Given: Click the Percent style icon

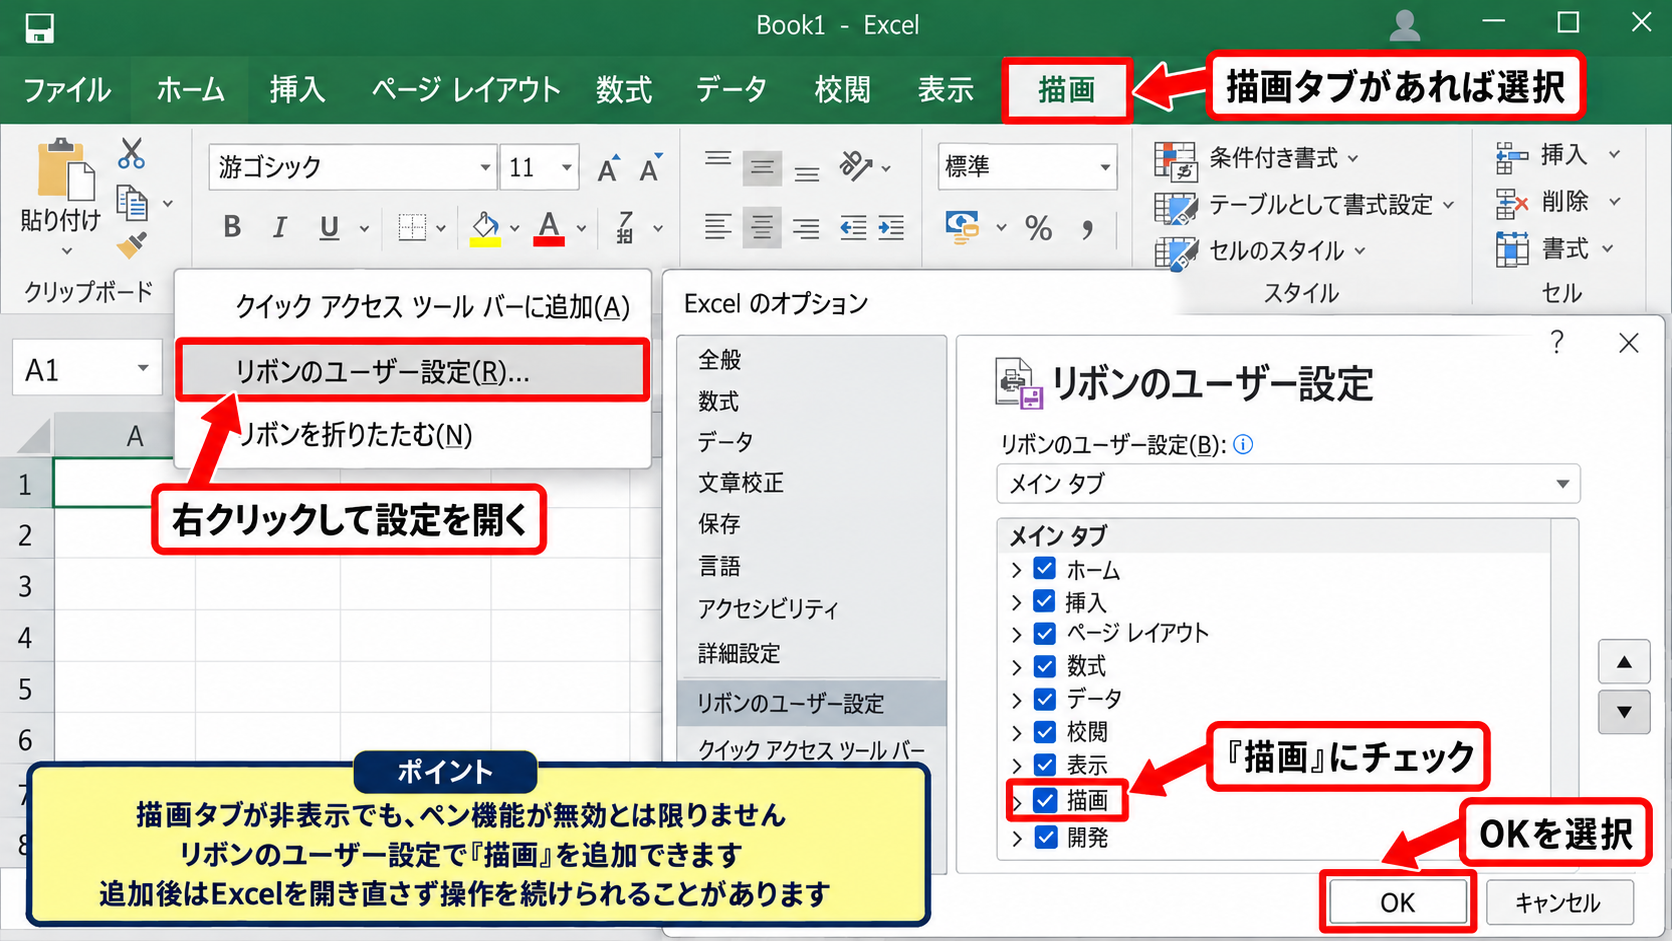Looking at the screenshot, I should coord(1039,228).
